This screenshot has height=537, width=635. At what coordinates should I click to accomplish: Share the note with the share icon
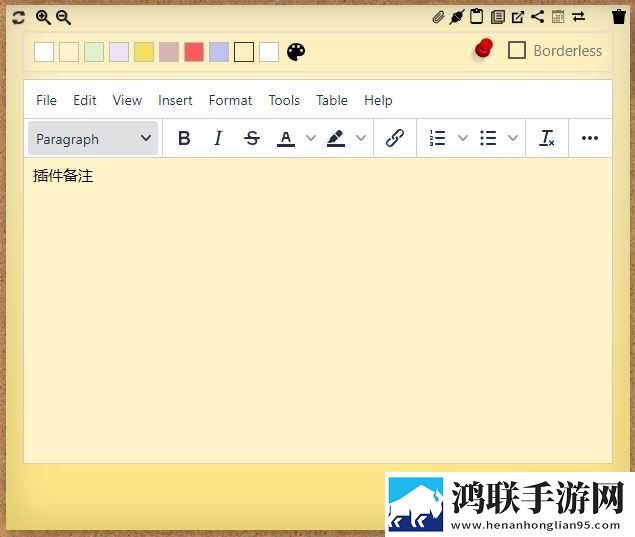click(x=537, y=17)
